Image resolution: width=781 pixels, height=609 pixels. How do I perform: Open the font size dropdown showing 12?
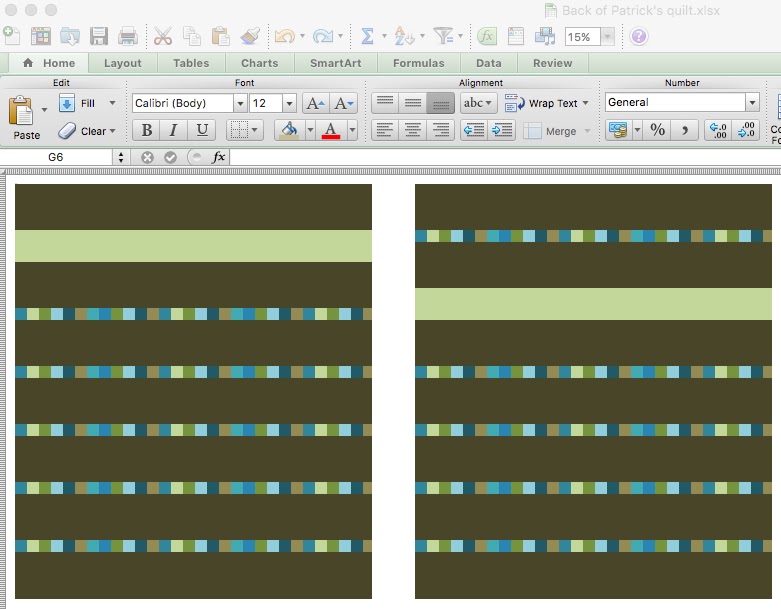(x=289, y=104)
